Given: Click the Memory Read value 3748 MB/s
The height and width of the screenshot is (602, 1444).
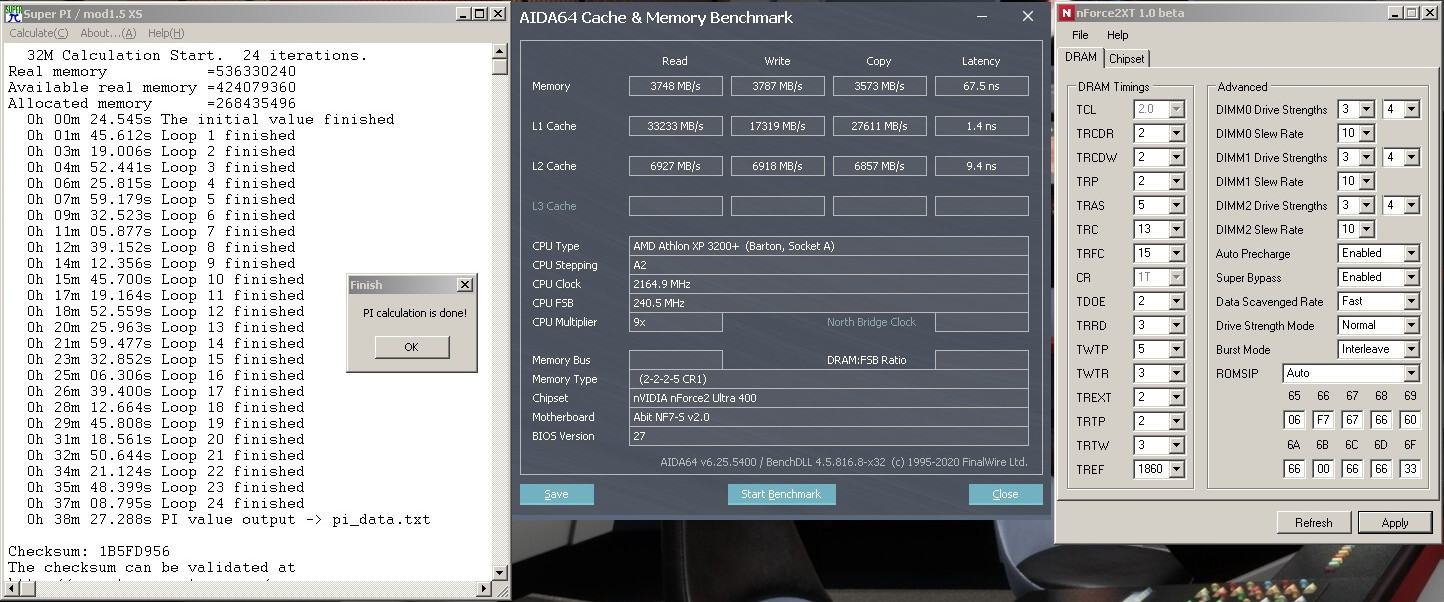Looking at the screenshot, I should [676, 86].
